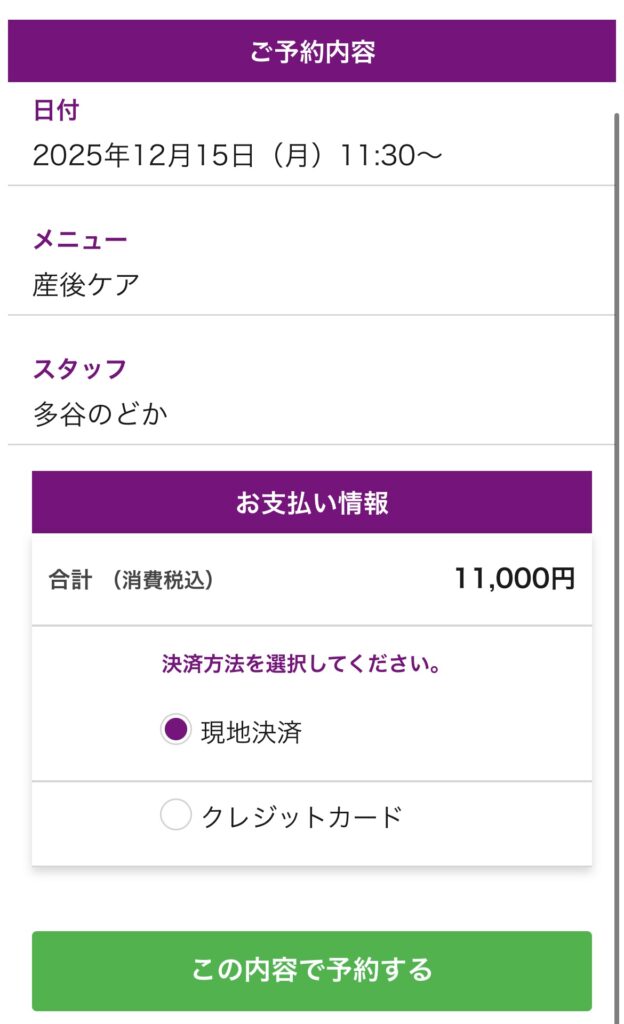This screenshot has width=624, height=1024.
Task: Click the reservation date 2025年12月15日（月）
Action: (x=182, y=156)
